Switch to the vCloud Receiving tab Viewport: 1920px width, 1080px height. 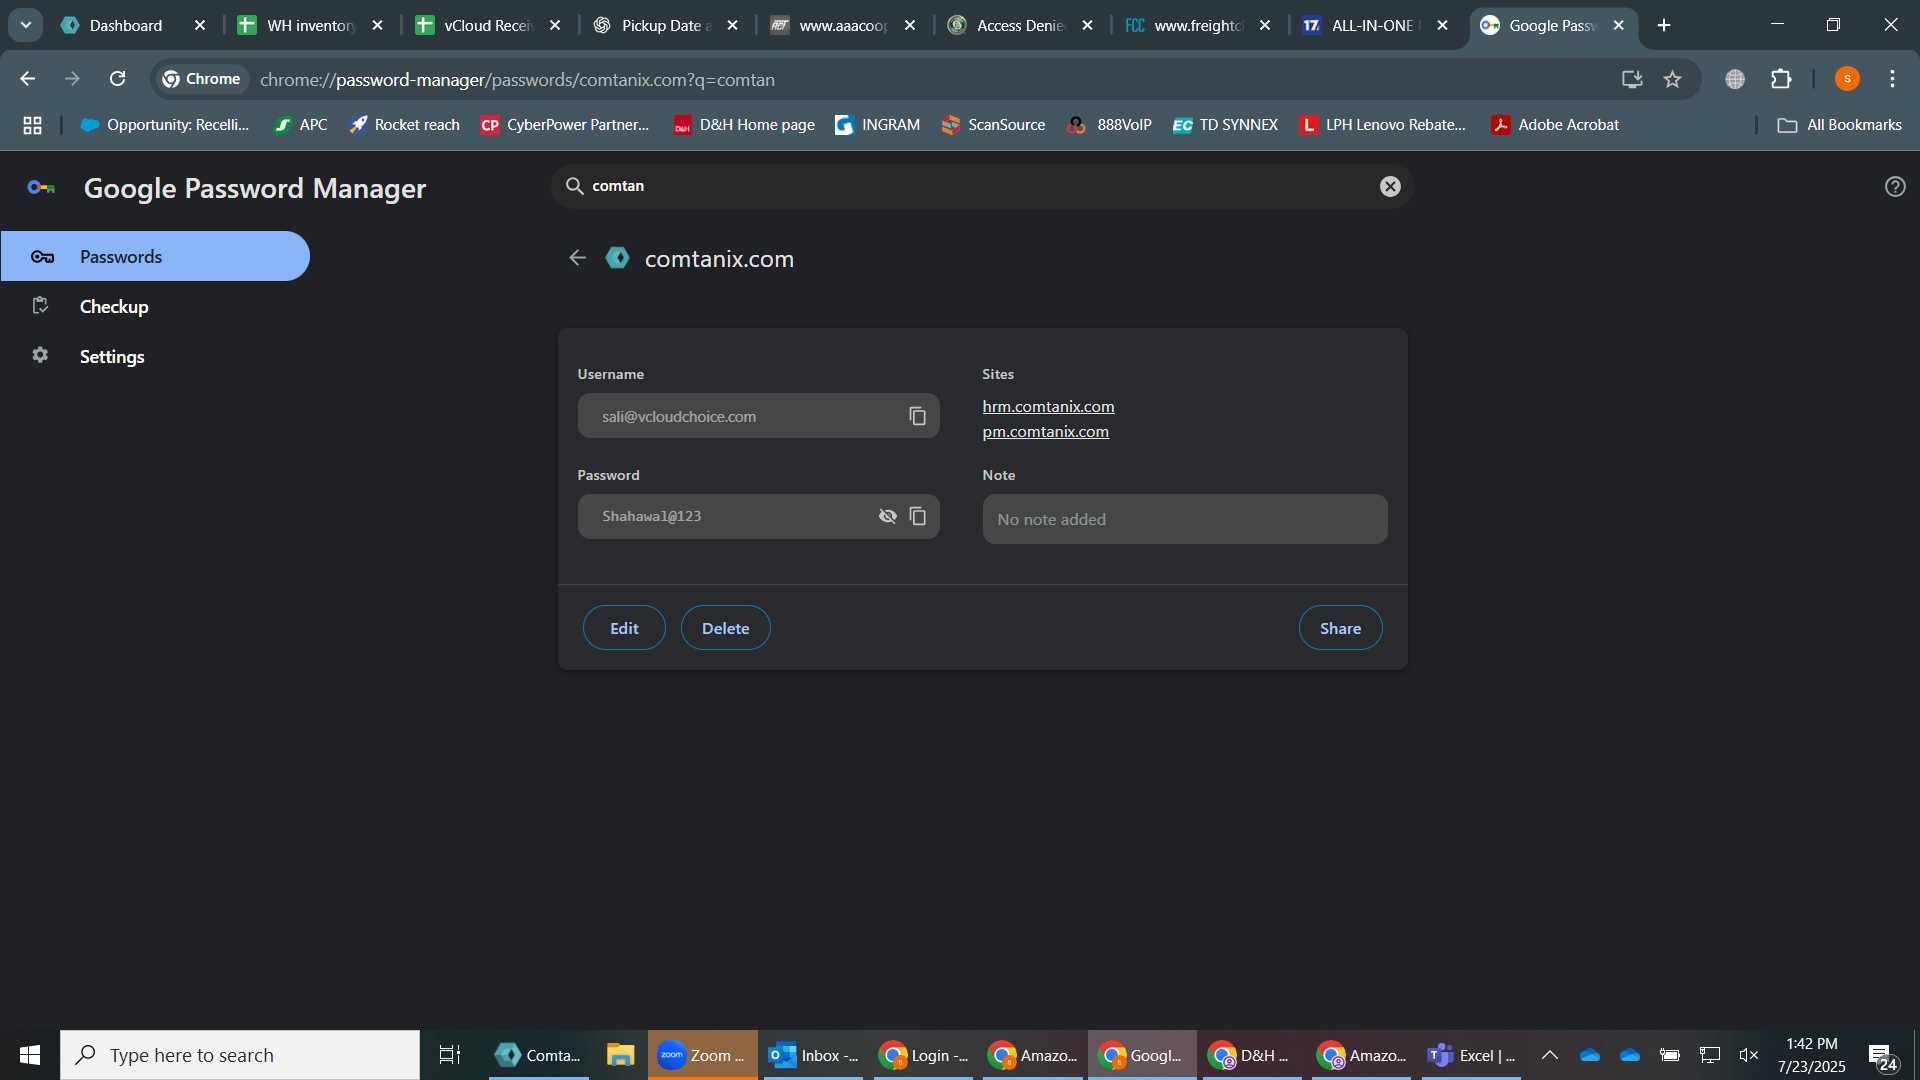pos(488,25)
